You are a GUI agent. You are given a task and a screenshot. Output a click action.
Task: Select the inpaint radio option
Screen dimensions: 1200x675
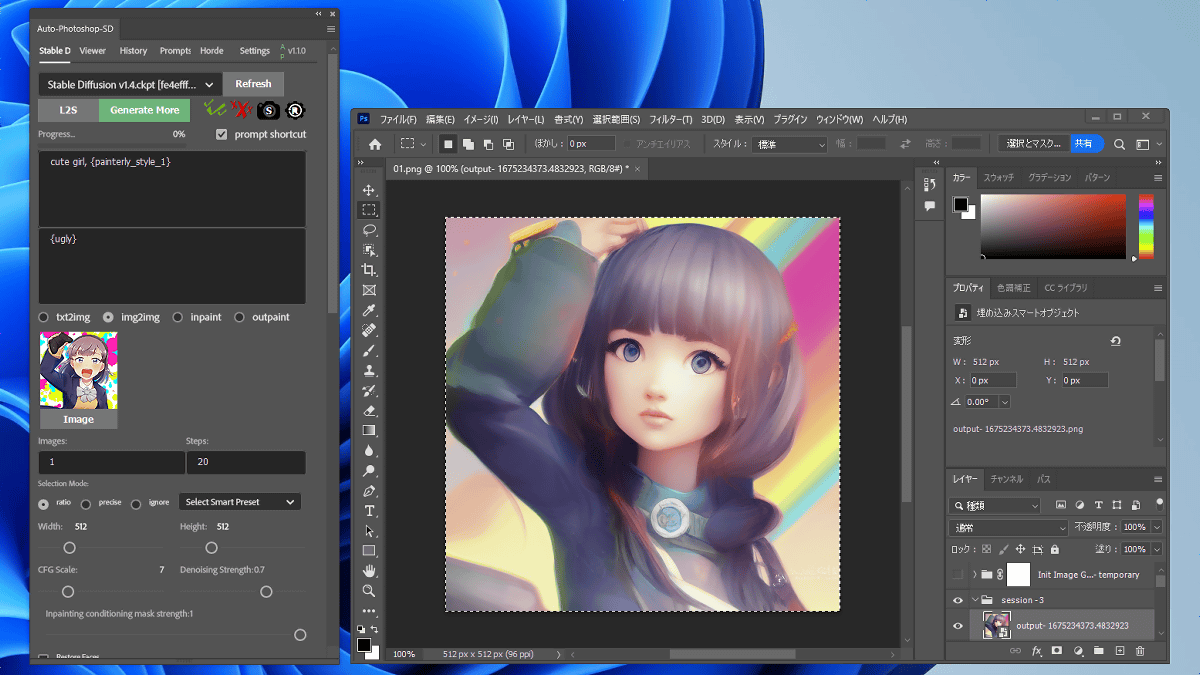pos(177,317)
